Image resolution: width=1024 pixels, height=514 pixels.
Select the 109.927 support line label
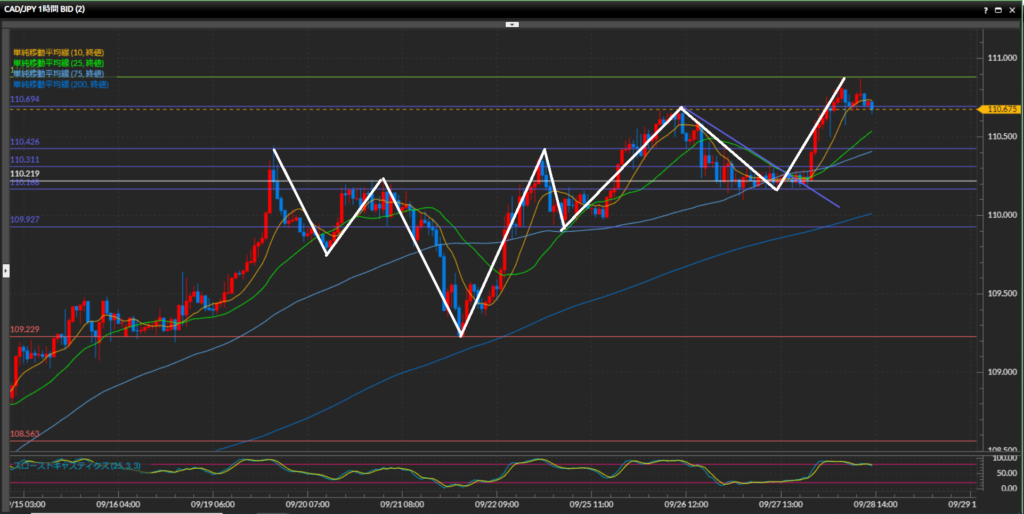tap(25, 219)
